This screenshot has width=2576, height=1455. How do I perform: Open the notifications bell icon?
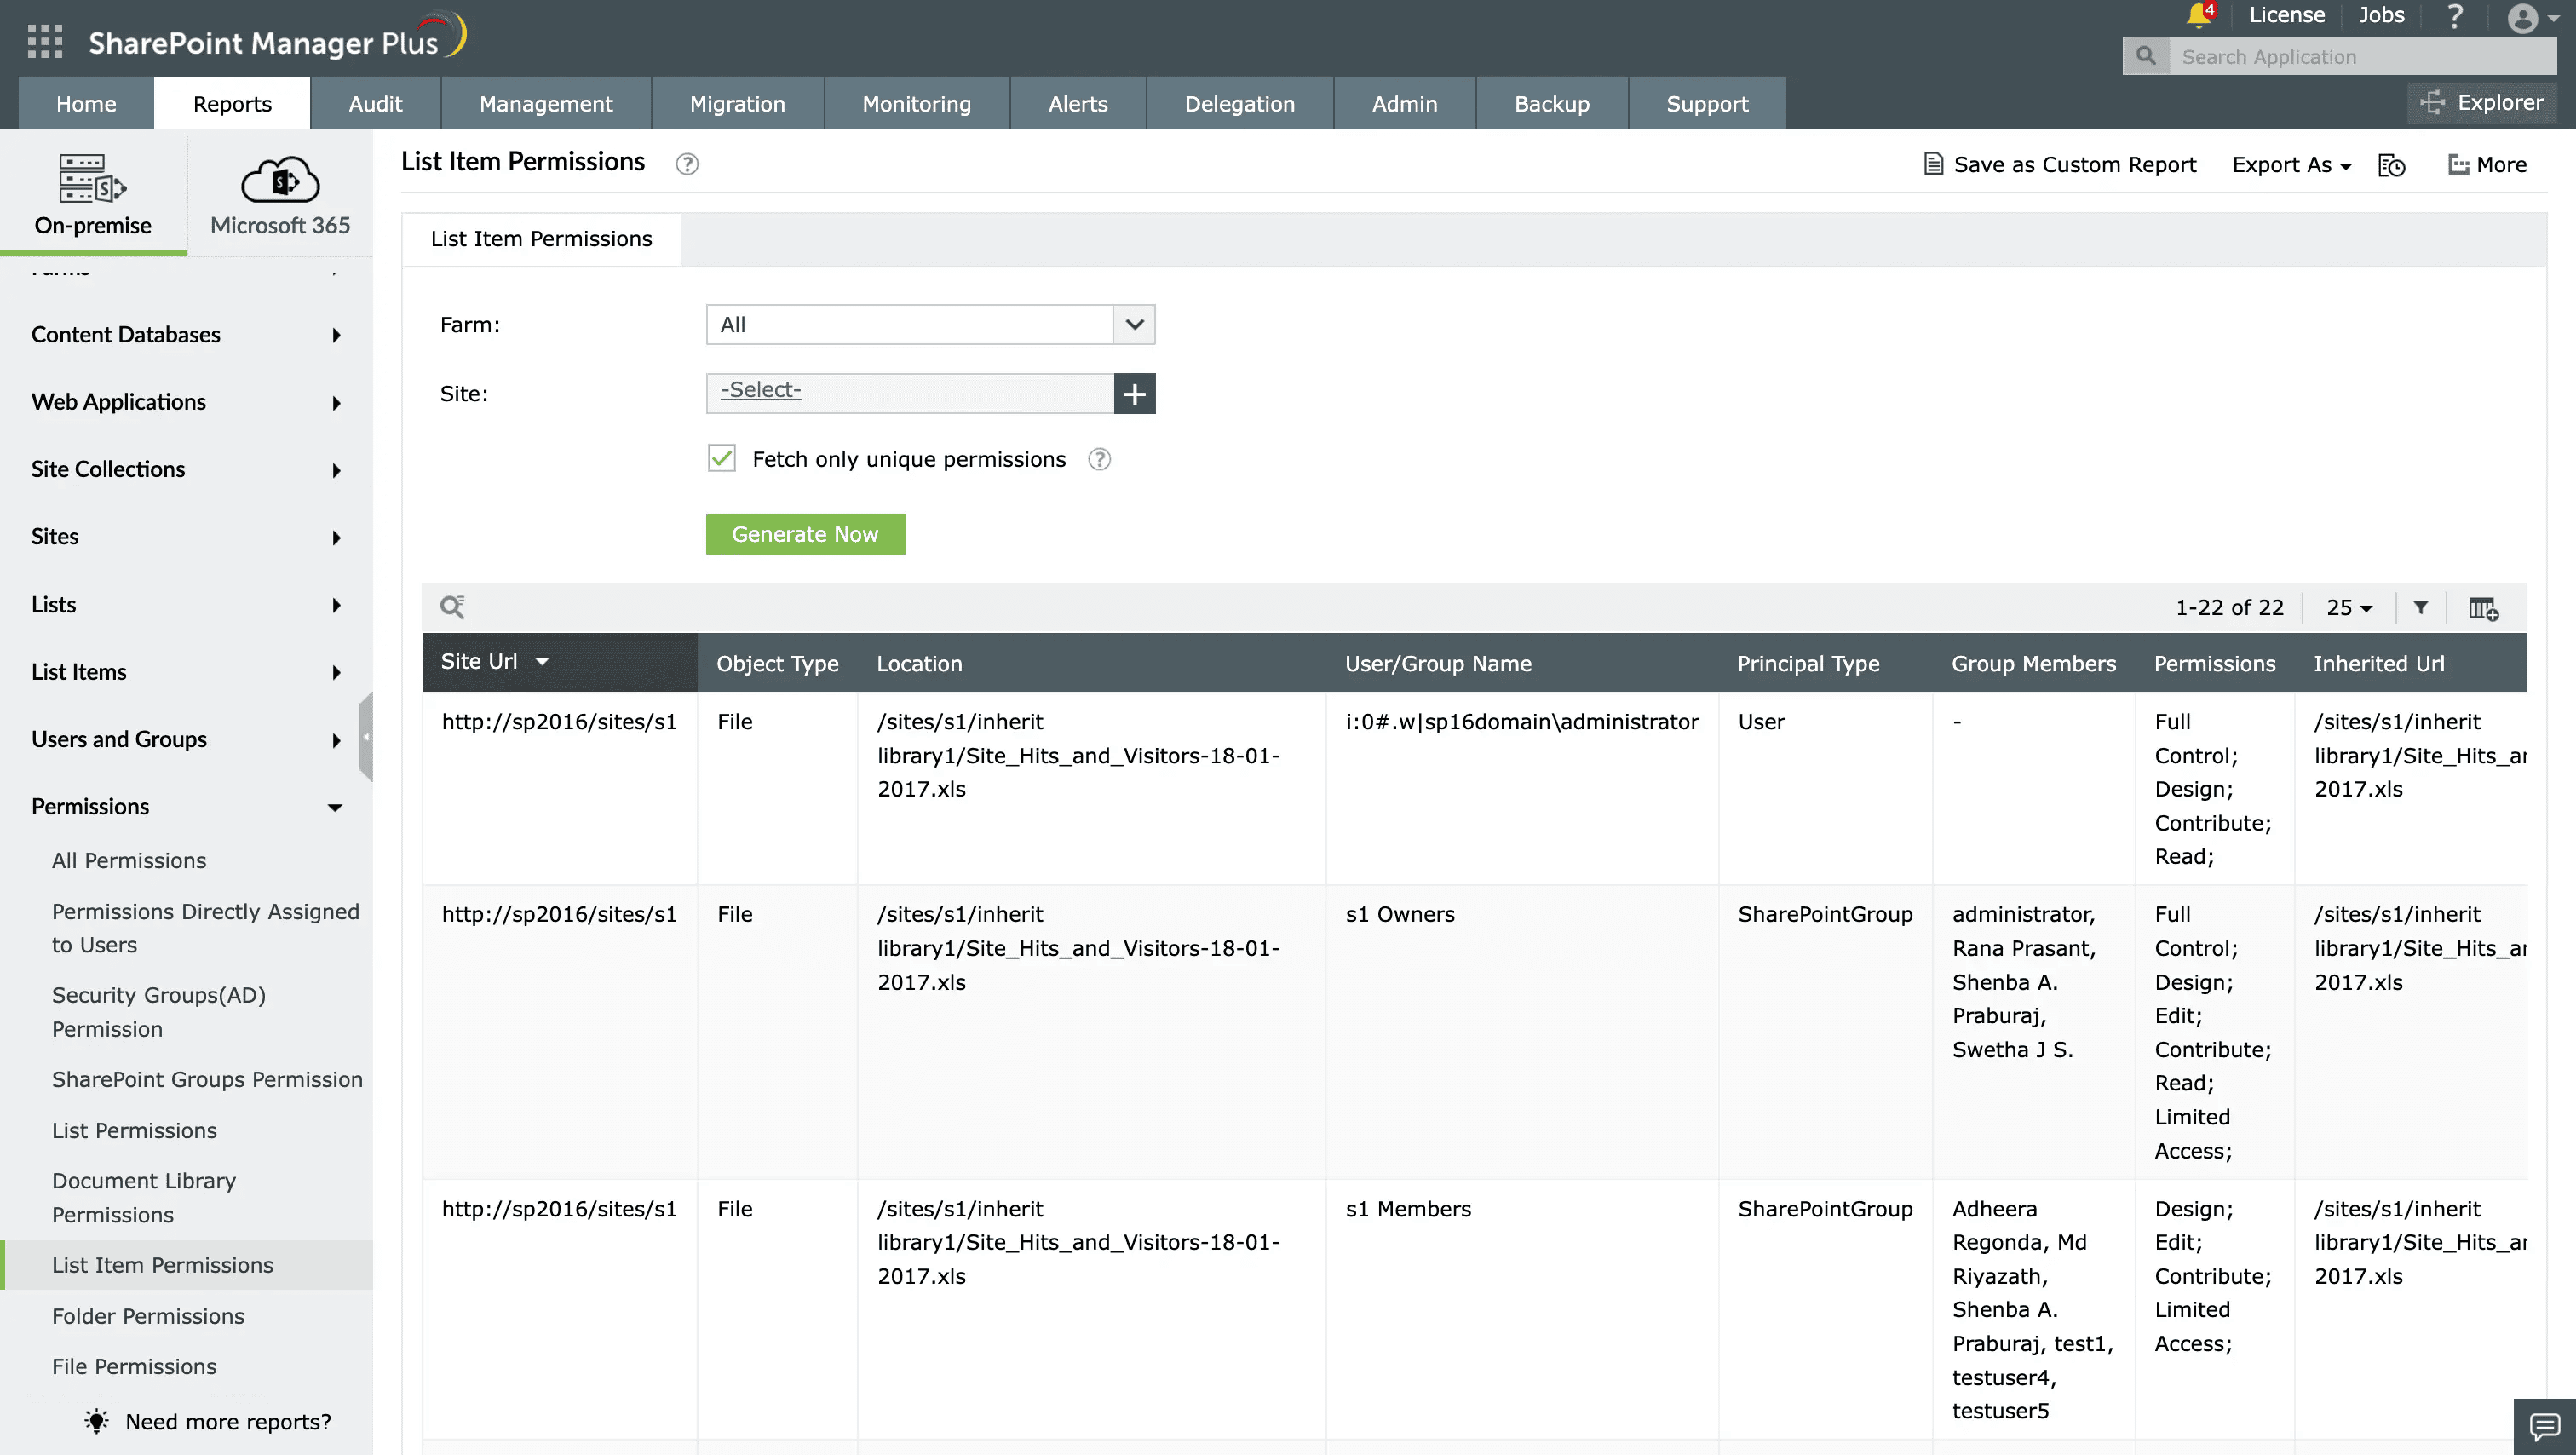click(x=2198, y=15)
